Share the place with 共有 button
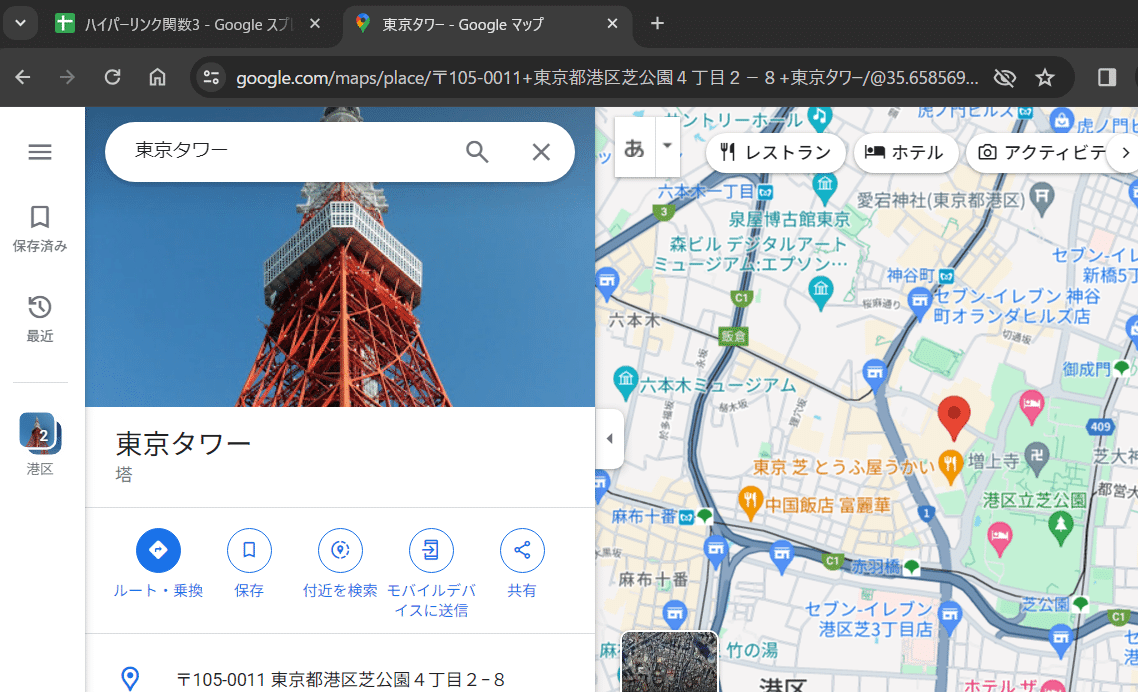The height and width of the screenshot is (692, 1138). [x=522, y=563]
